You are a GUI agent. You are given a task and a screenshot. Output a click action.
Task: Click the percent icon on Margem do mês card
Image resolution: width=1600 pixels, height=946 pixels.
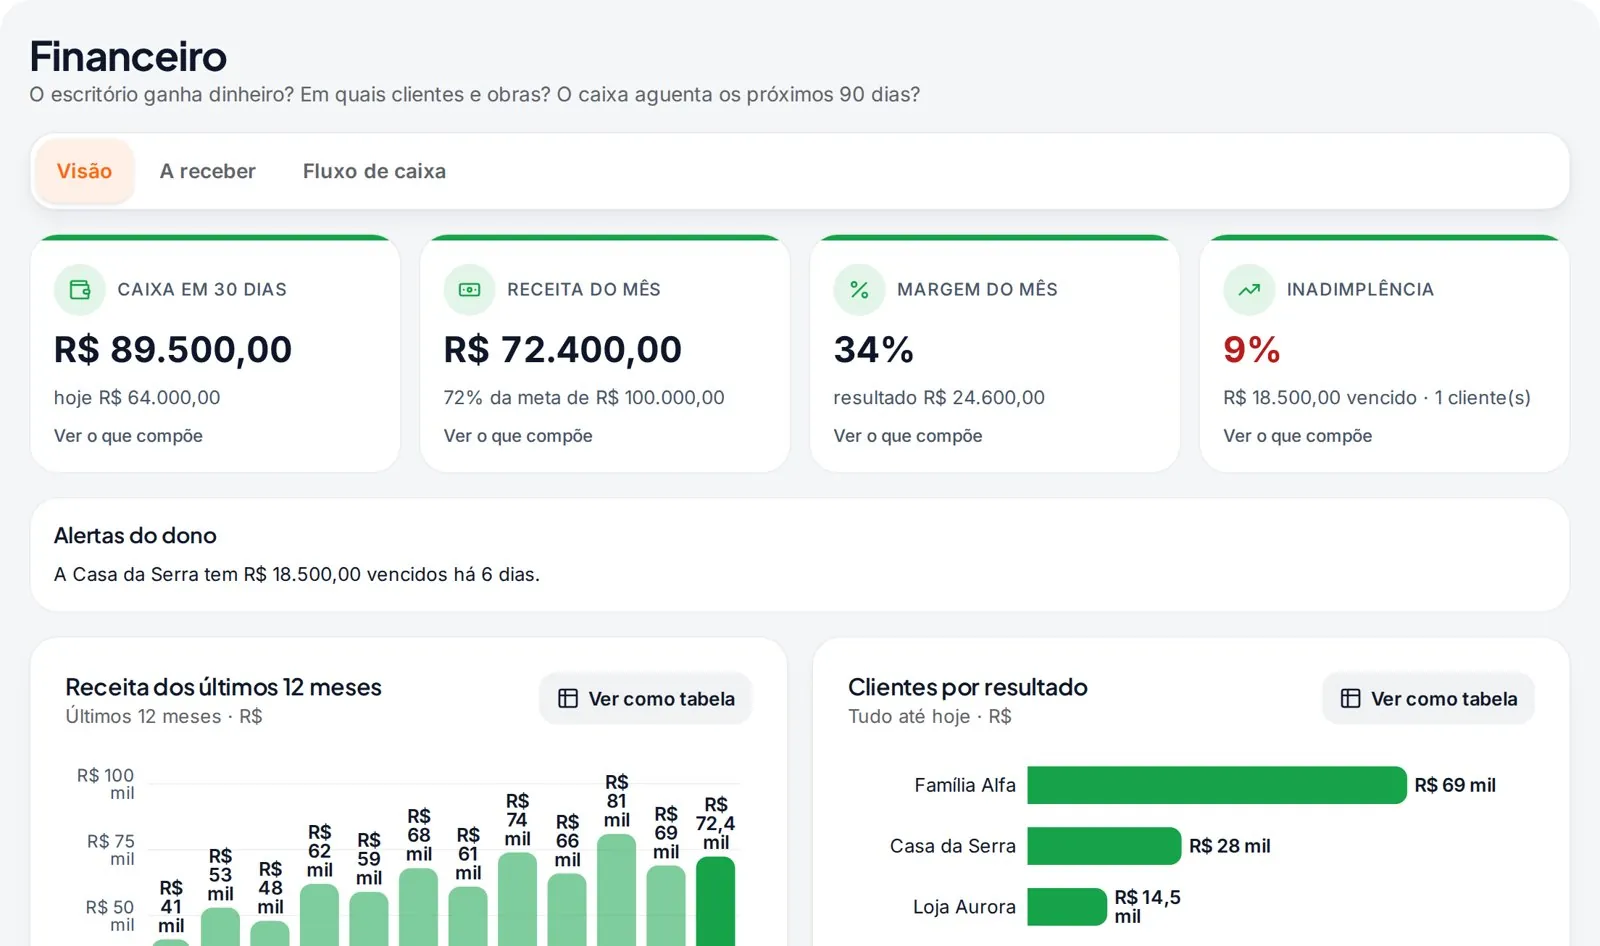tap(859, 290)
